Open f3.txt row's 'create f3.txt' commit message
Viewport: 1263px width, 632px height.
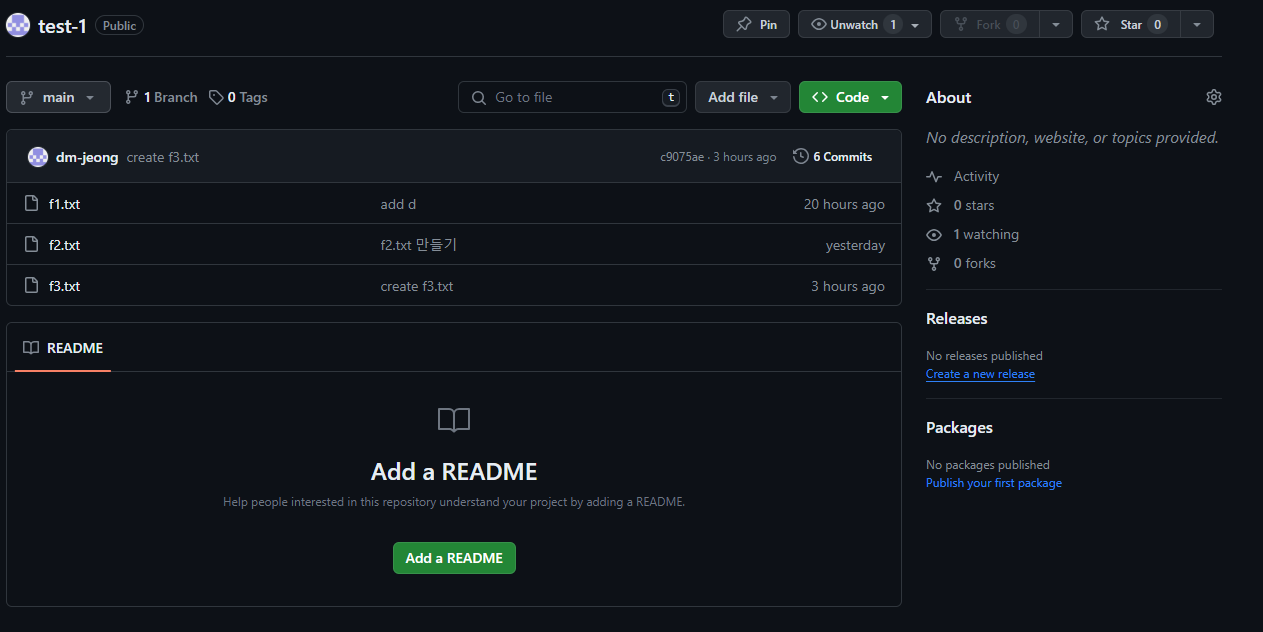[417, 286]
